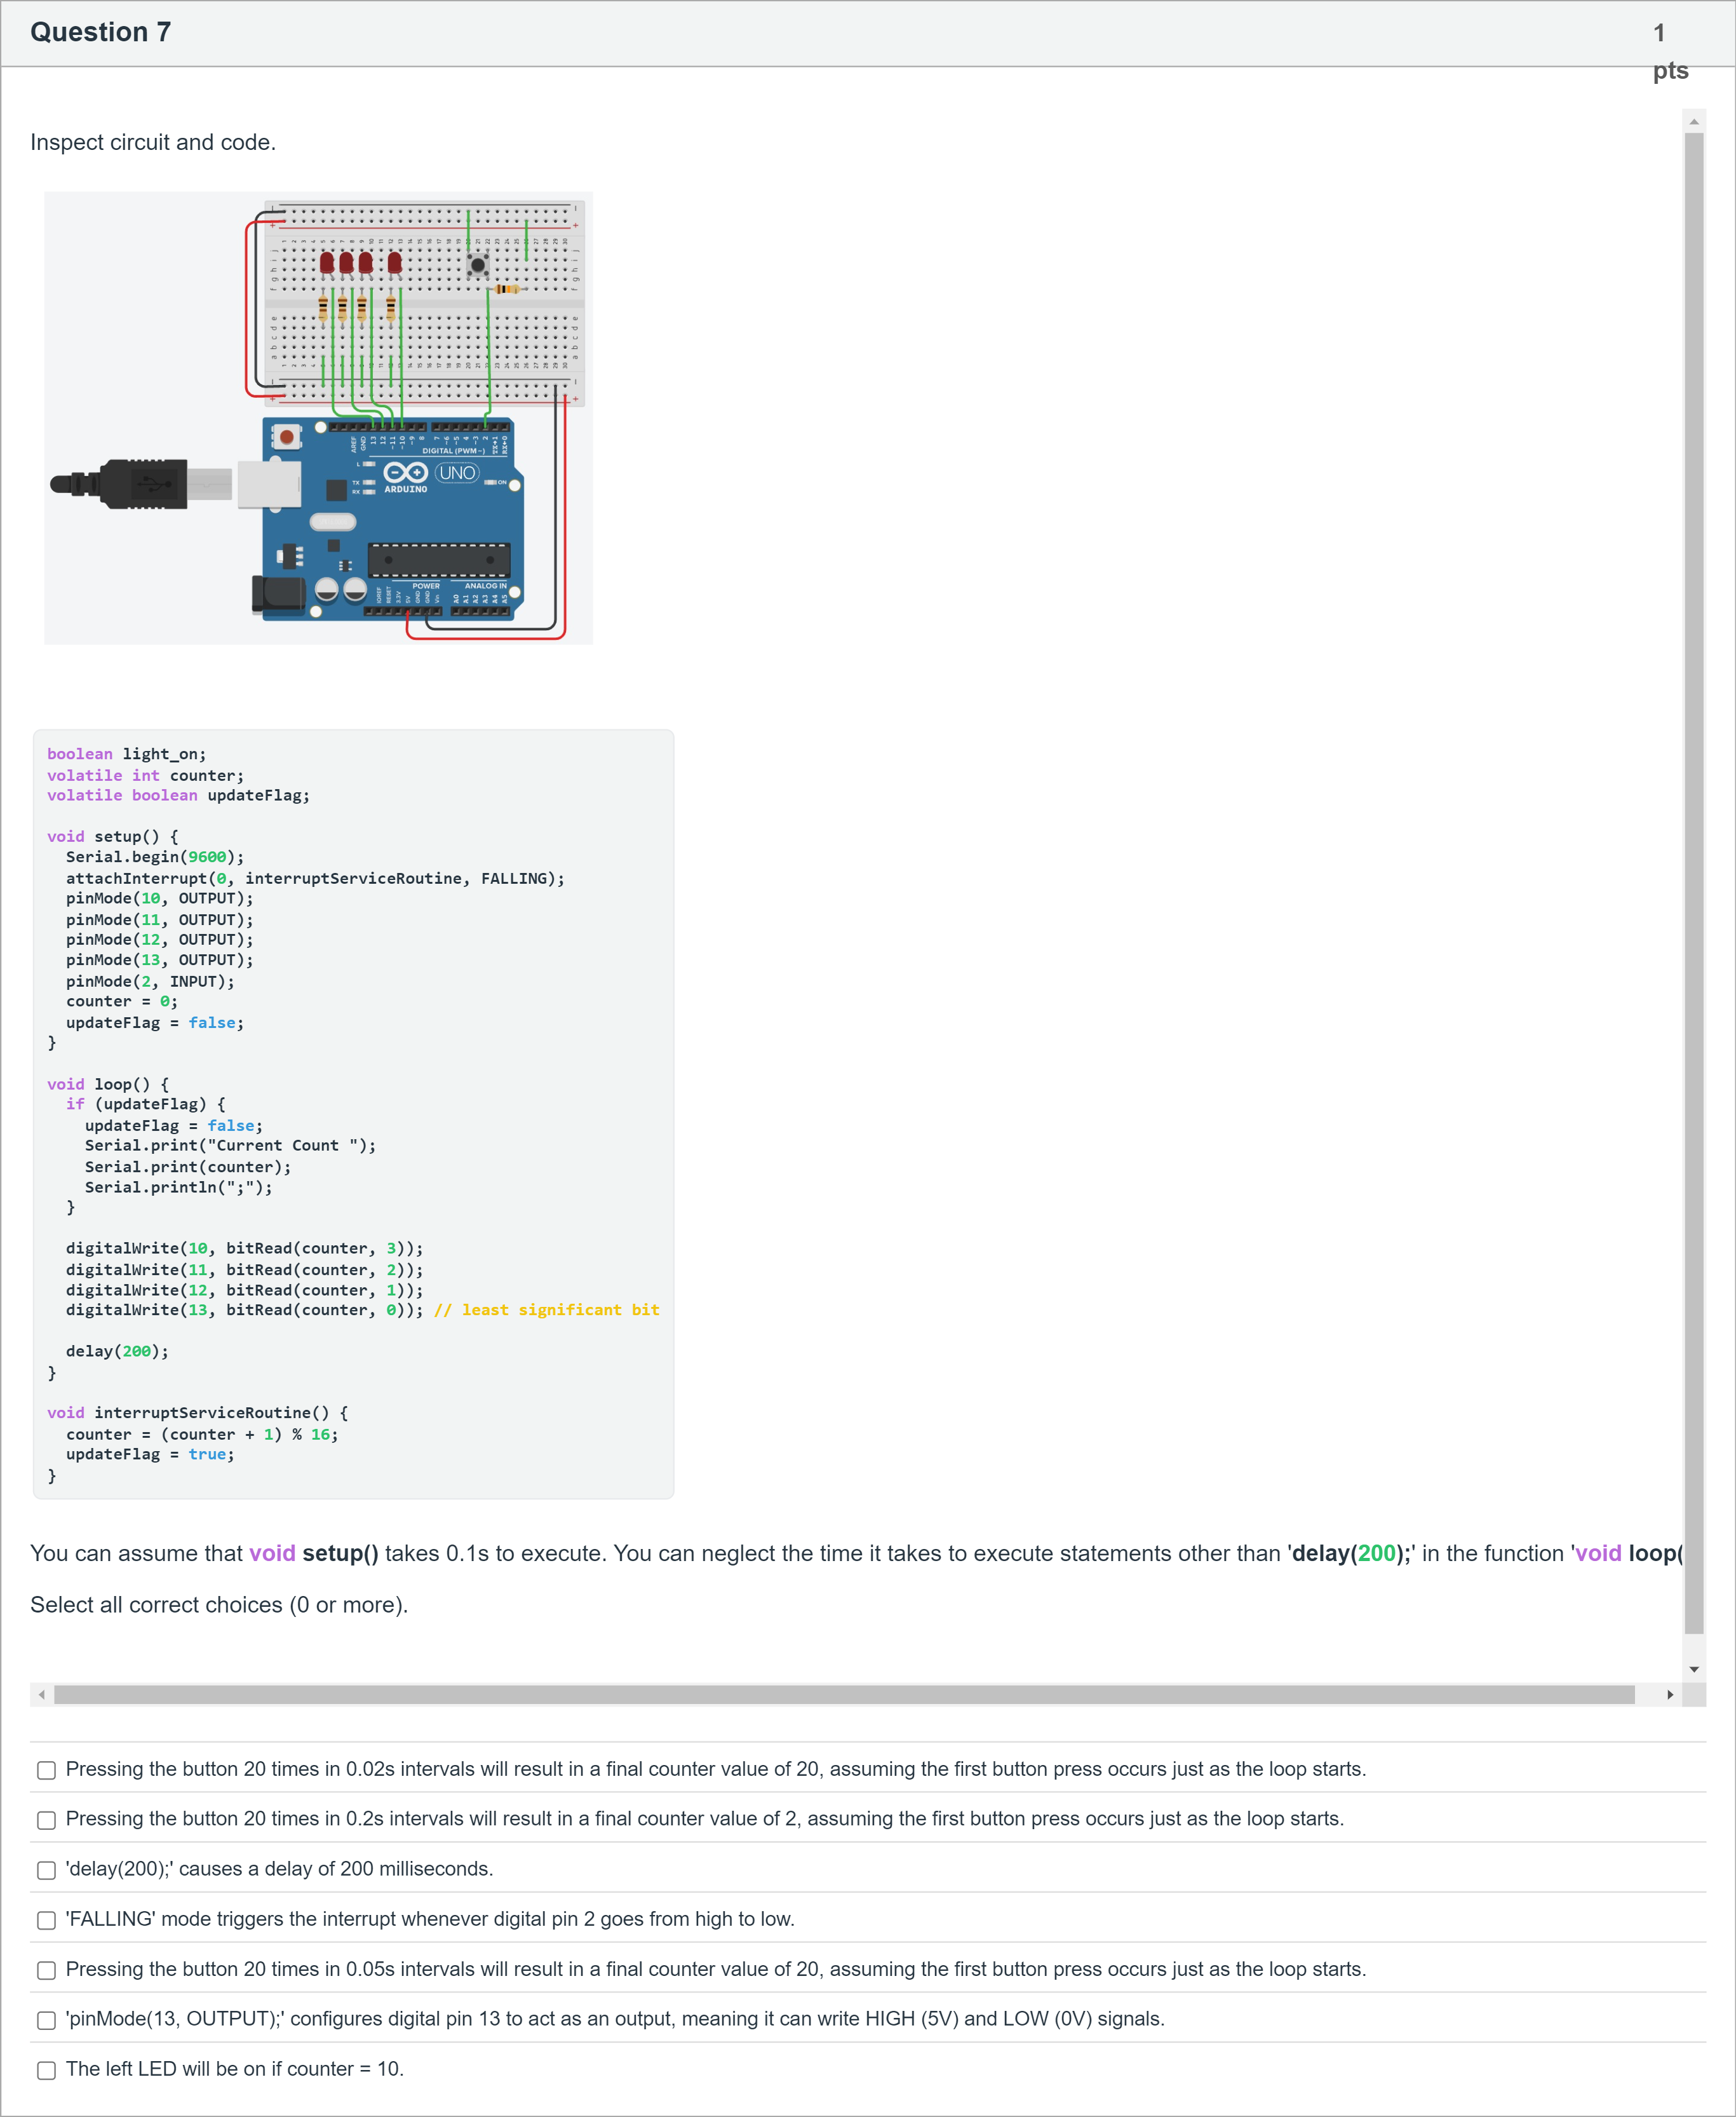Click the horizontal scrollbar left arrow

(41, 1694)
